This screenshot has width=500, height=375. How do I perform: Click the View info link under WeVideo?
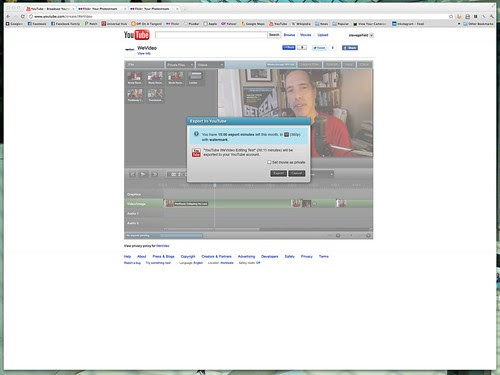tap(144, 53)
